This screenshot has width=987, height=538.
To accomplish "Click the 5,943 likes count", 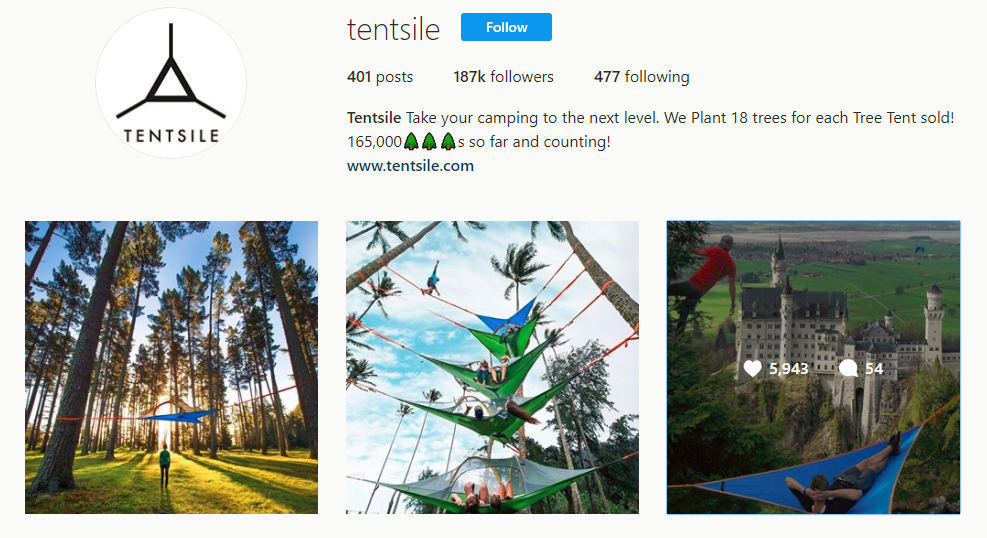I will pos(789,369).
